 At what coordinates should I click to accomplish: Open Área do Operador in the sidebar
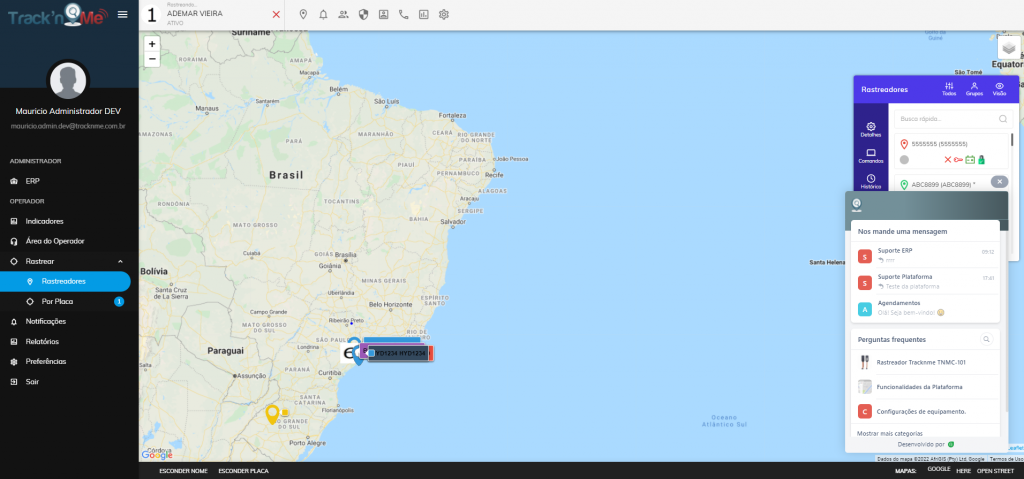pyautogui.click(x=69, y=241)
